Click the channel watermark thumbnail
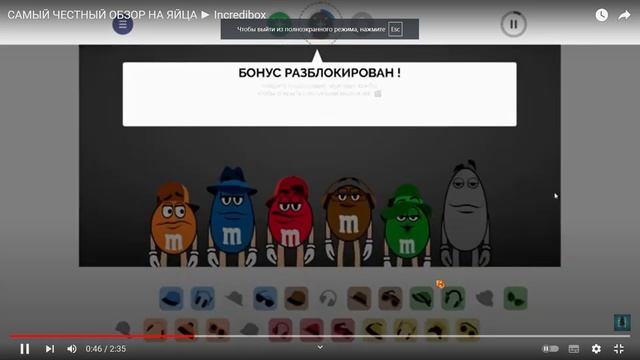This screenshot has height=360, width=640. (622, 322)
